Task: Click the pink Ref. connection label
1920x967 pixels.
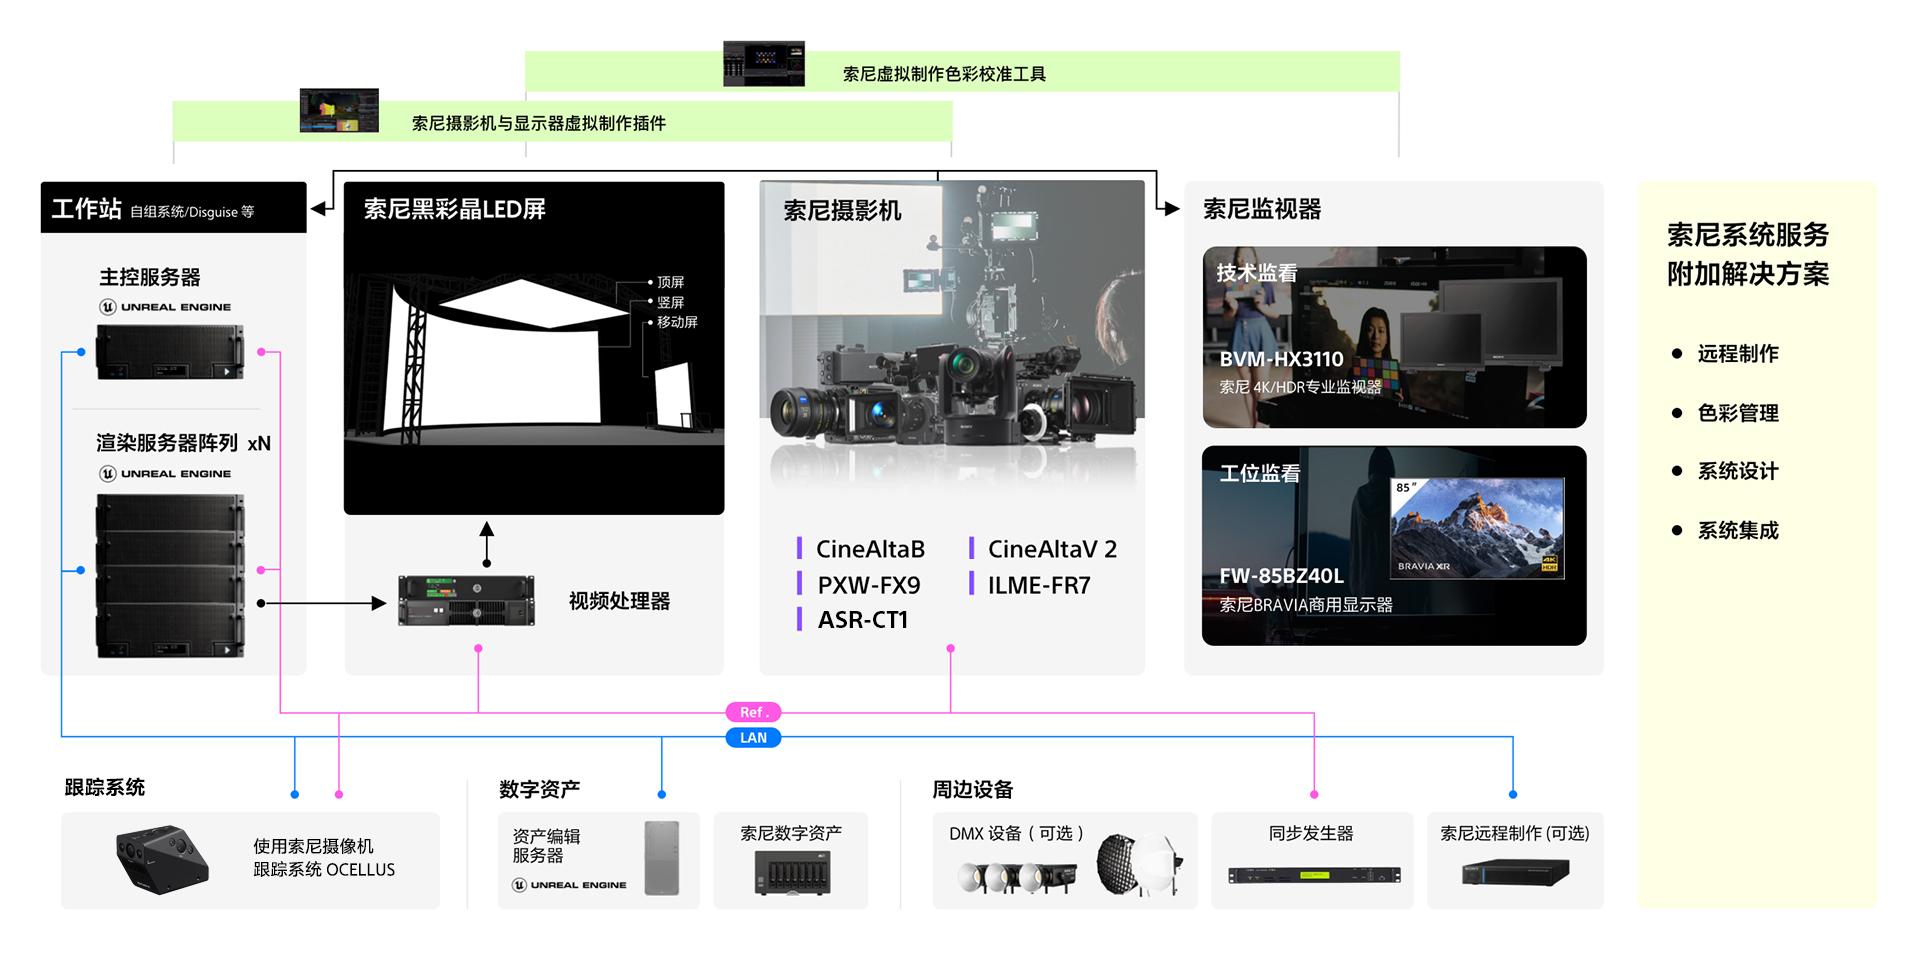Action: point(753,712)
